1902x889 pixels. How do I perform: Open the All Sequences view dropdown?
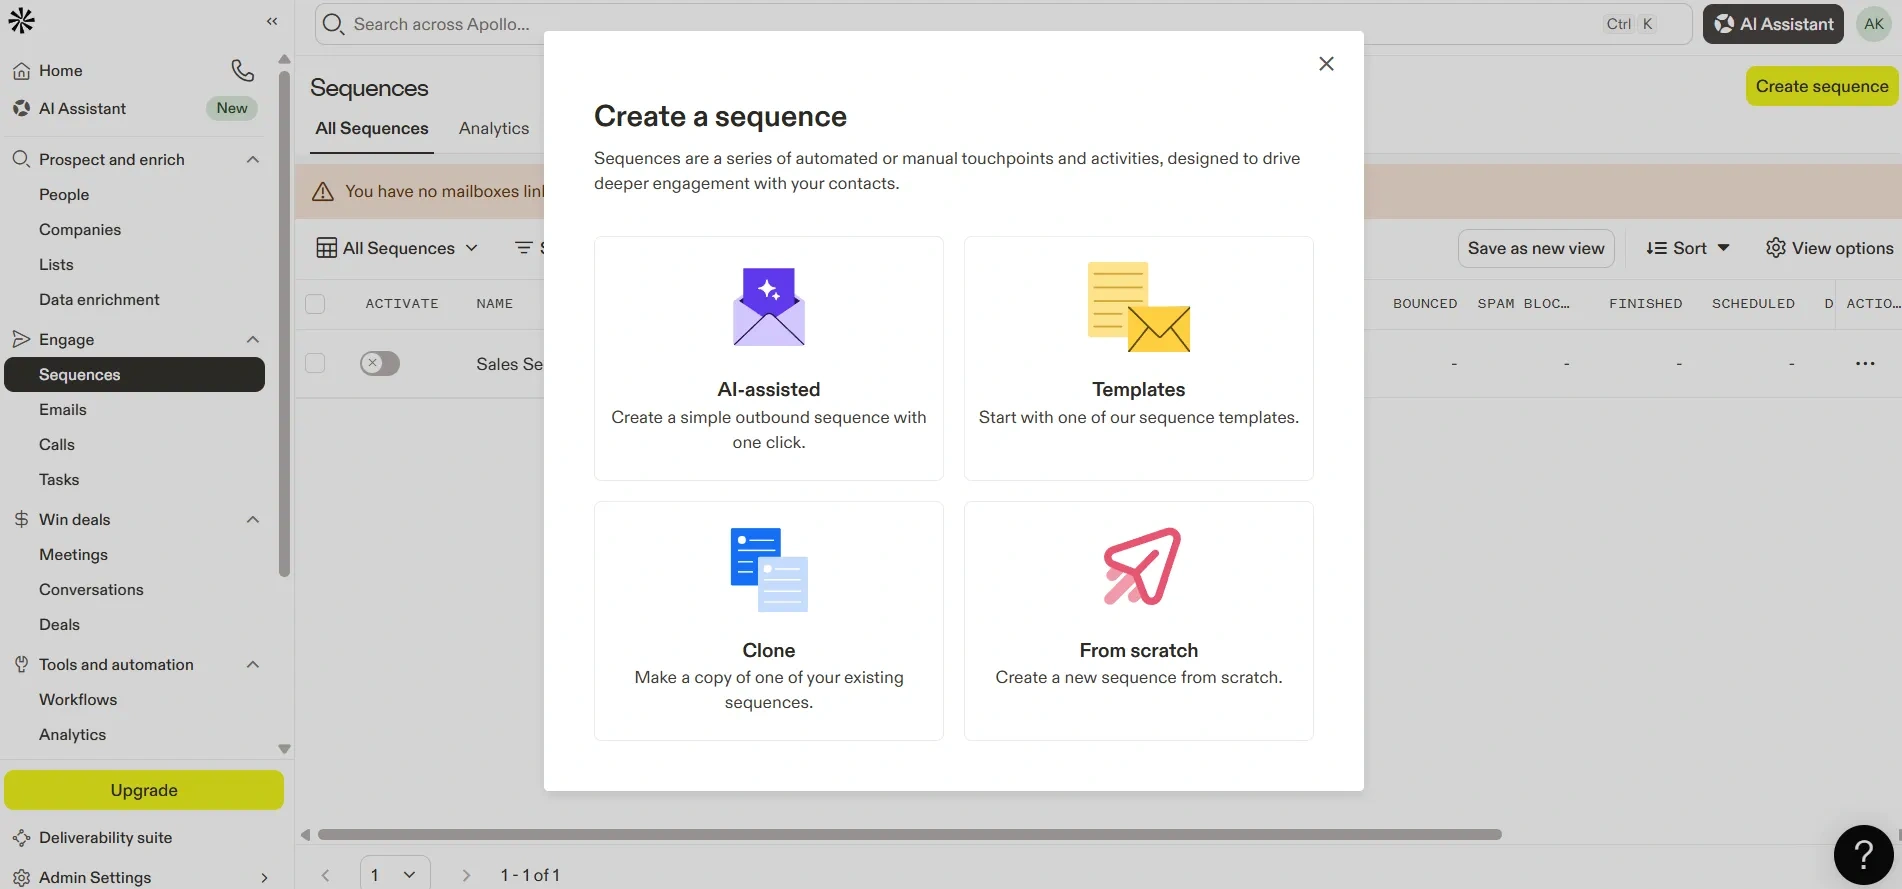point(398,248)
